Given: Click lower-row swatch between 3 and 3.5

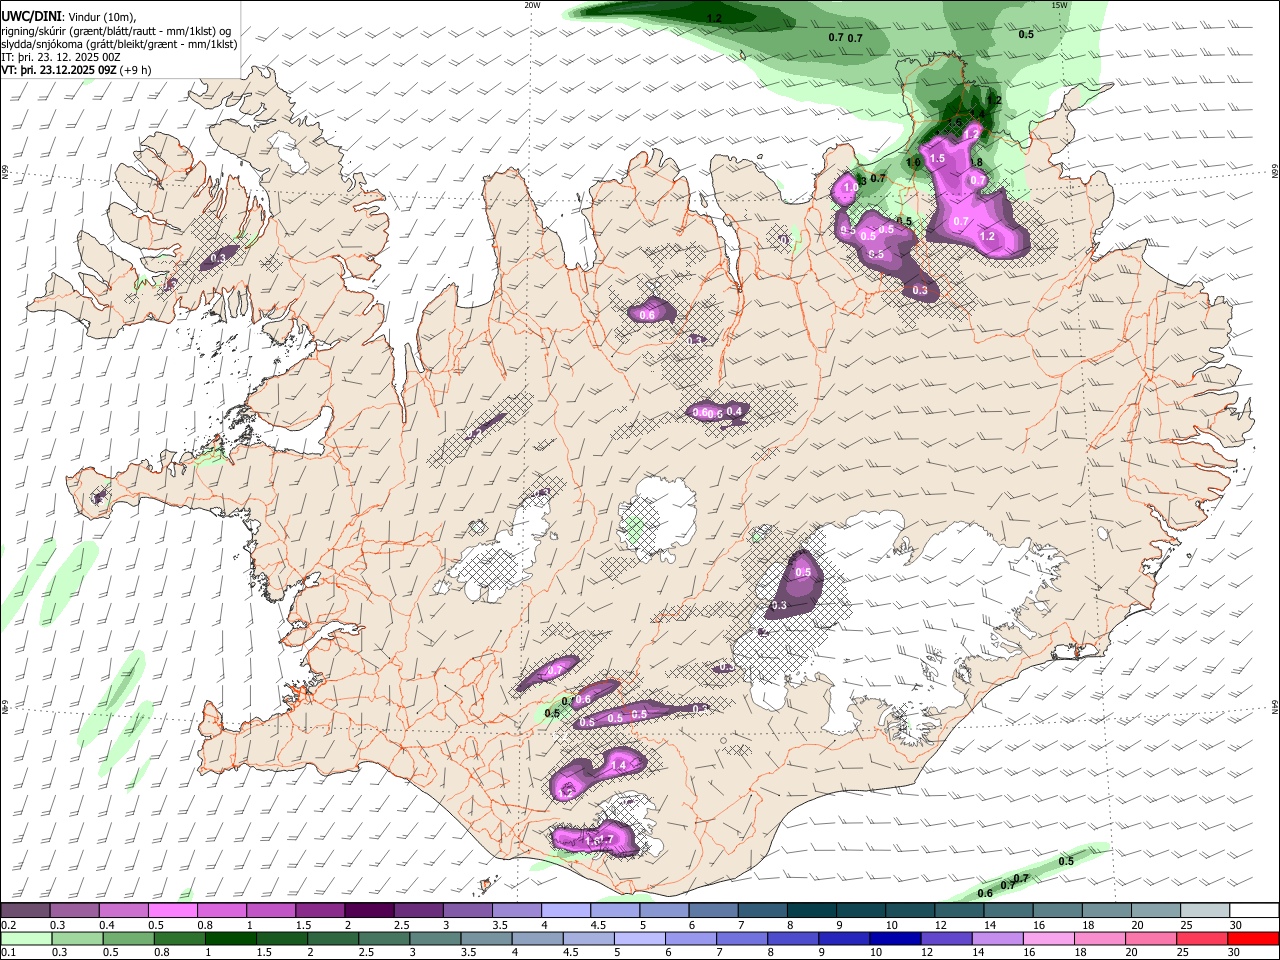Looking at the screenshot, I should point(437,938).
